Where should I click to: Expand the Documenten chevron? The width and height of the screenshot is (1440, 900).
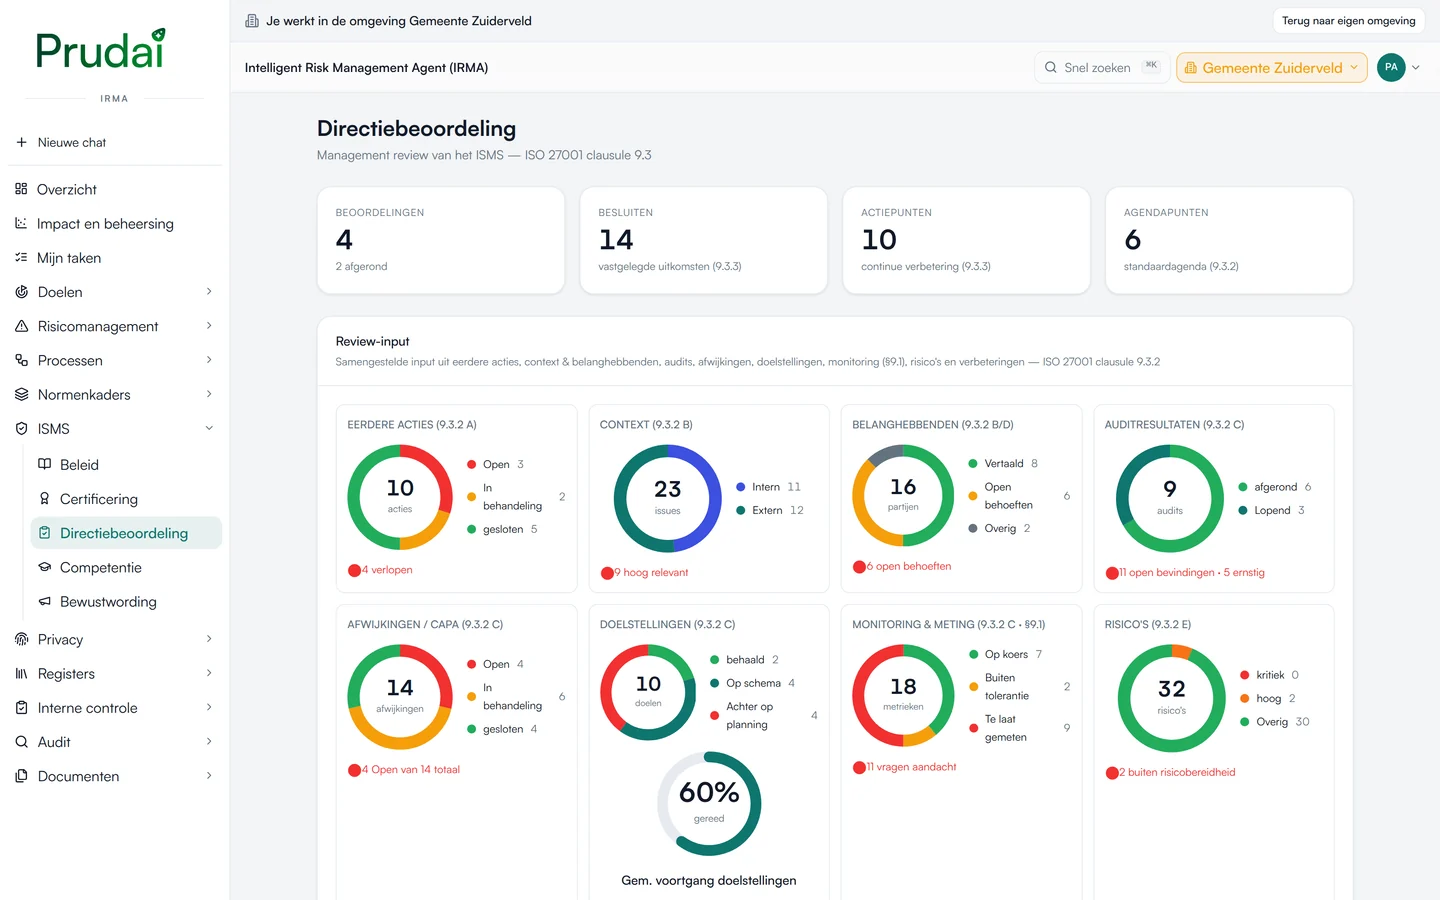pyautogui.click(x=209, y=776)
